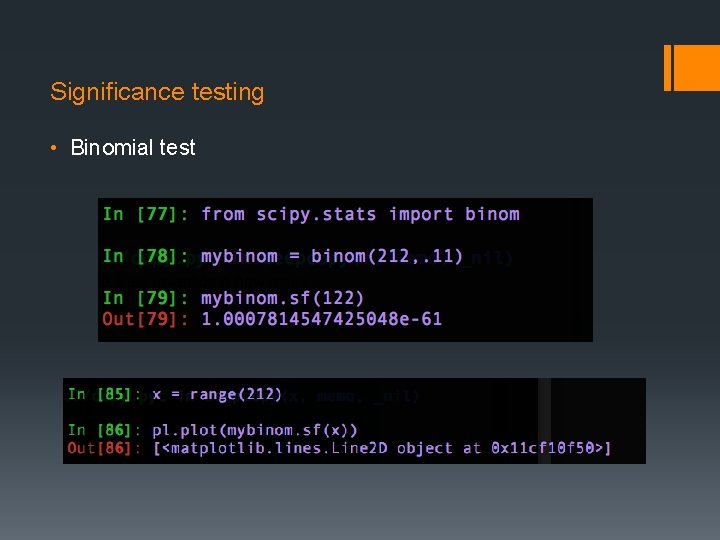The width and height of the screenshot is (720, 540).
Task: Click the 'In [86]:' prompt label
Action: coord(105,429)
